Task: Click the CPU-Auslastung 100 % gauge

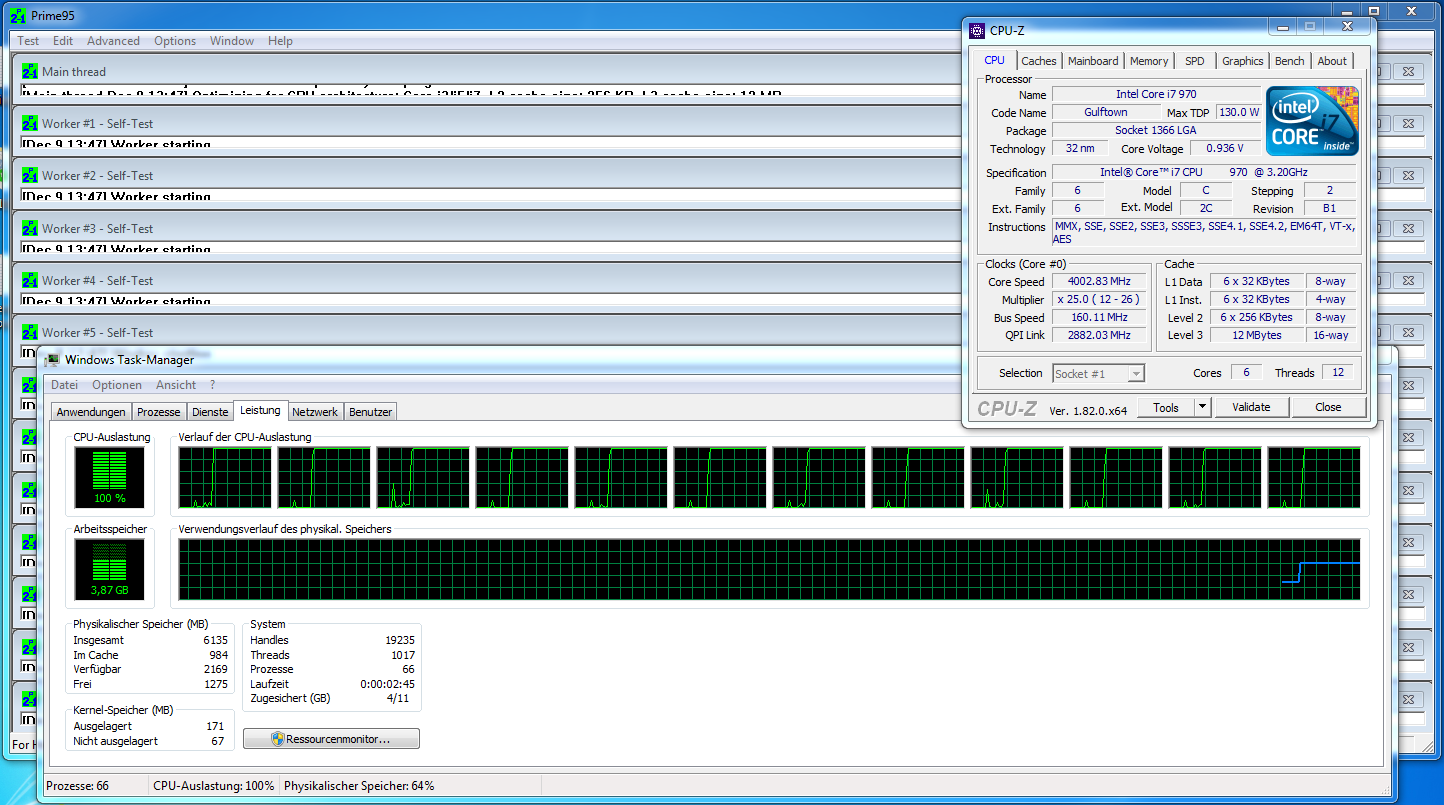Action: point(110,477)
